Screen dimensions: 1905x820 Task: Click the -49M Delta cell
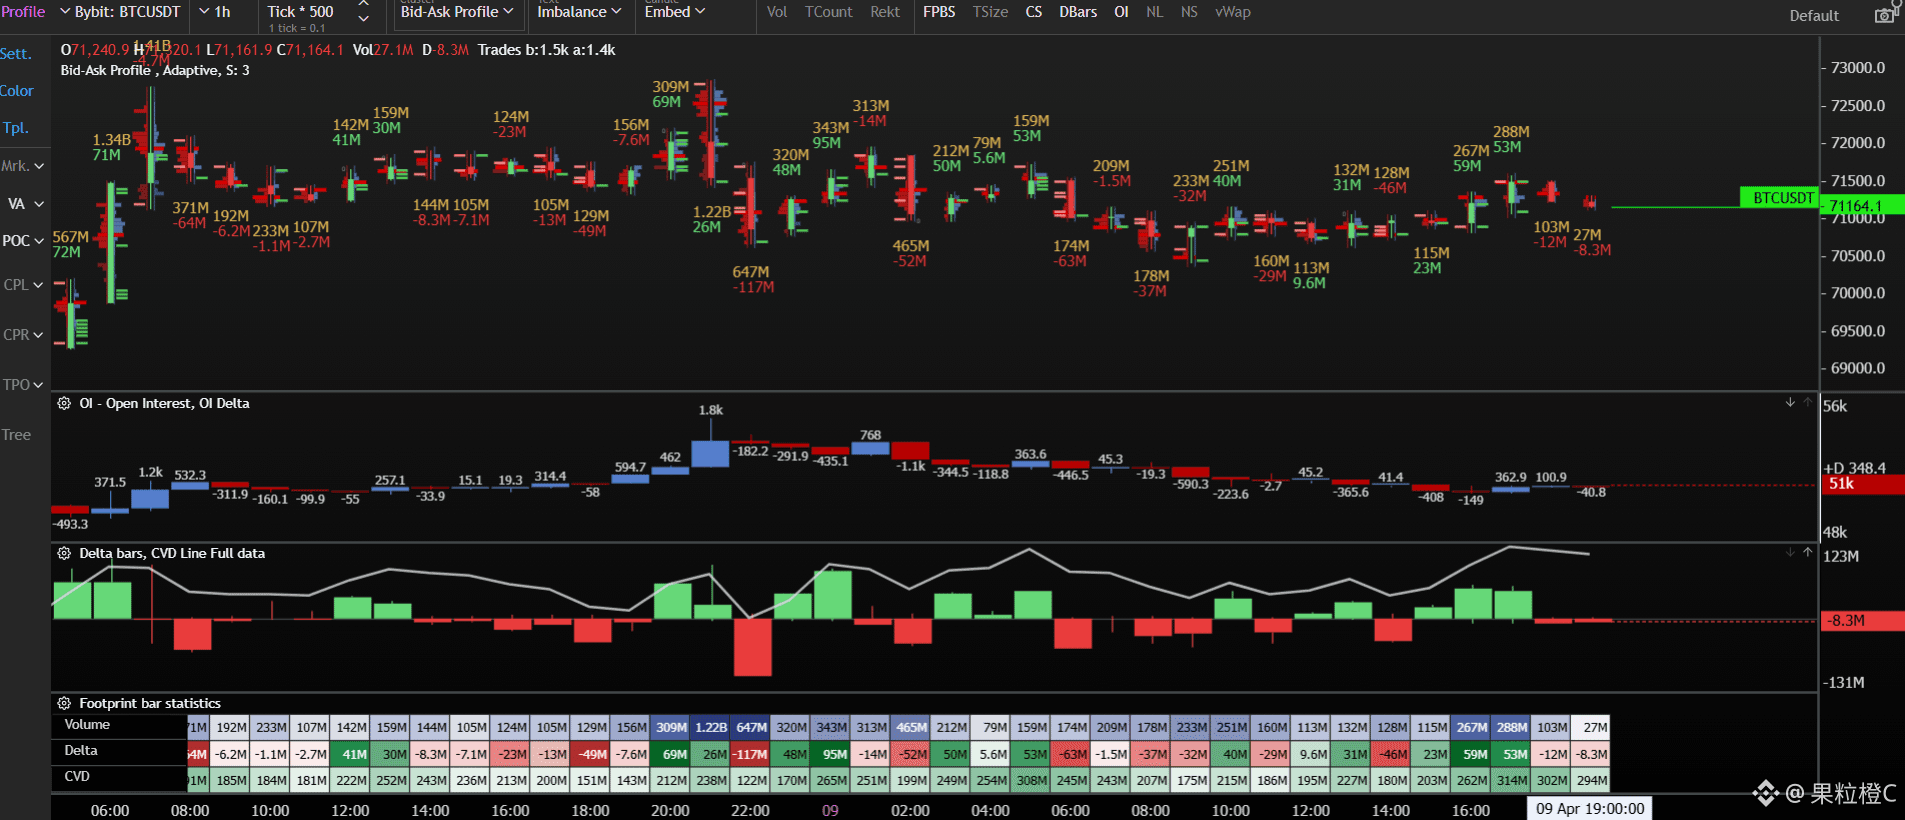(x=591, y=754)
